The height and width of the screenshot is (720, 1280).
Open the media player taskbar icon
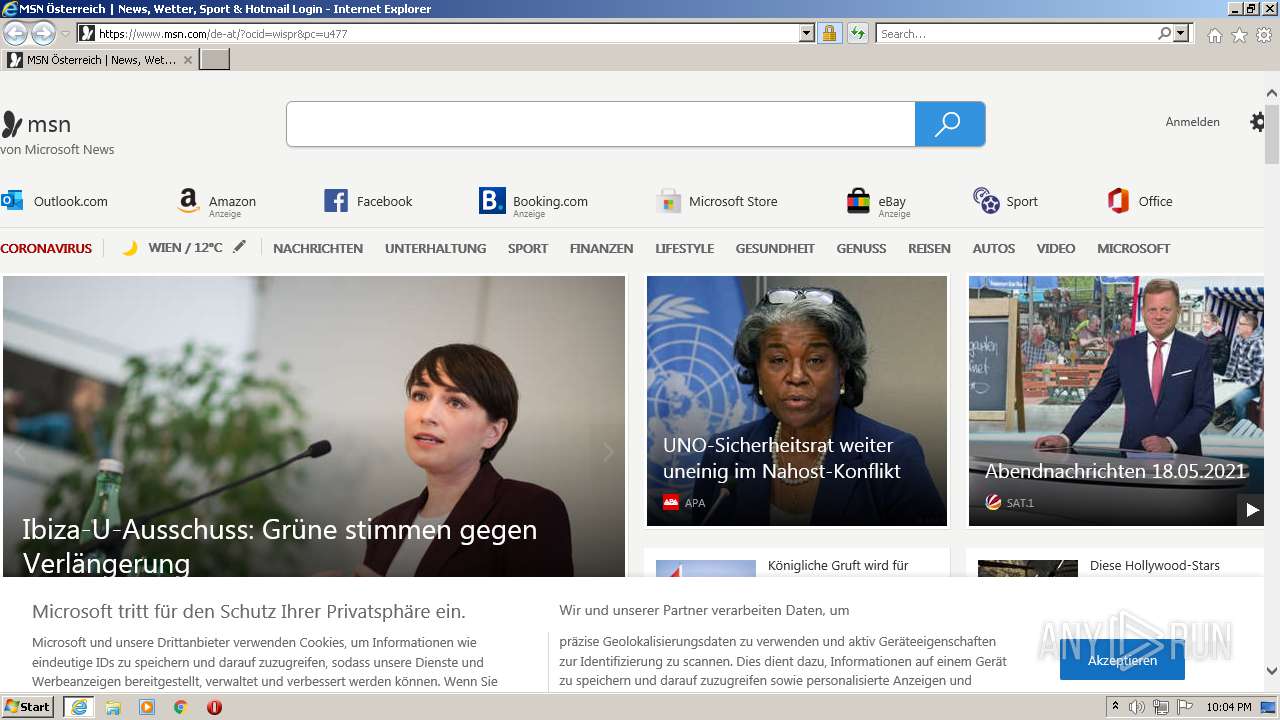coord(147,707)
